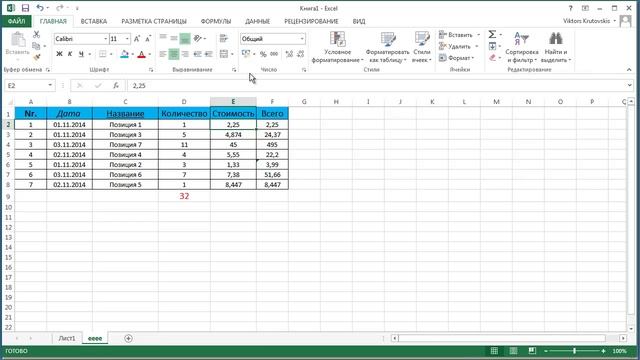Toggle middle vertical alignment
The width and height of the screenshot is (640, 360).
(x=174, y=38)
